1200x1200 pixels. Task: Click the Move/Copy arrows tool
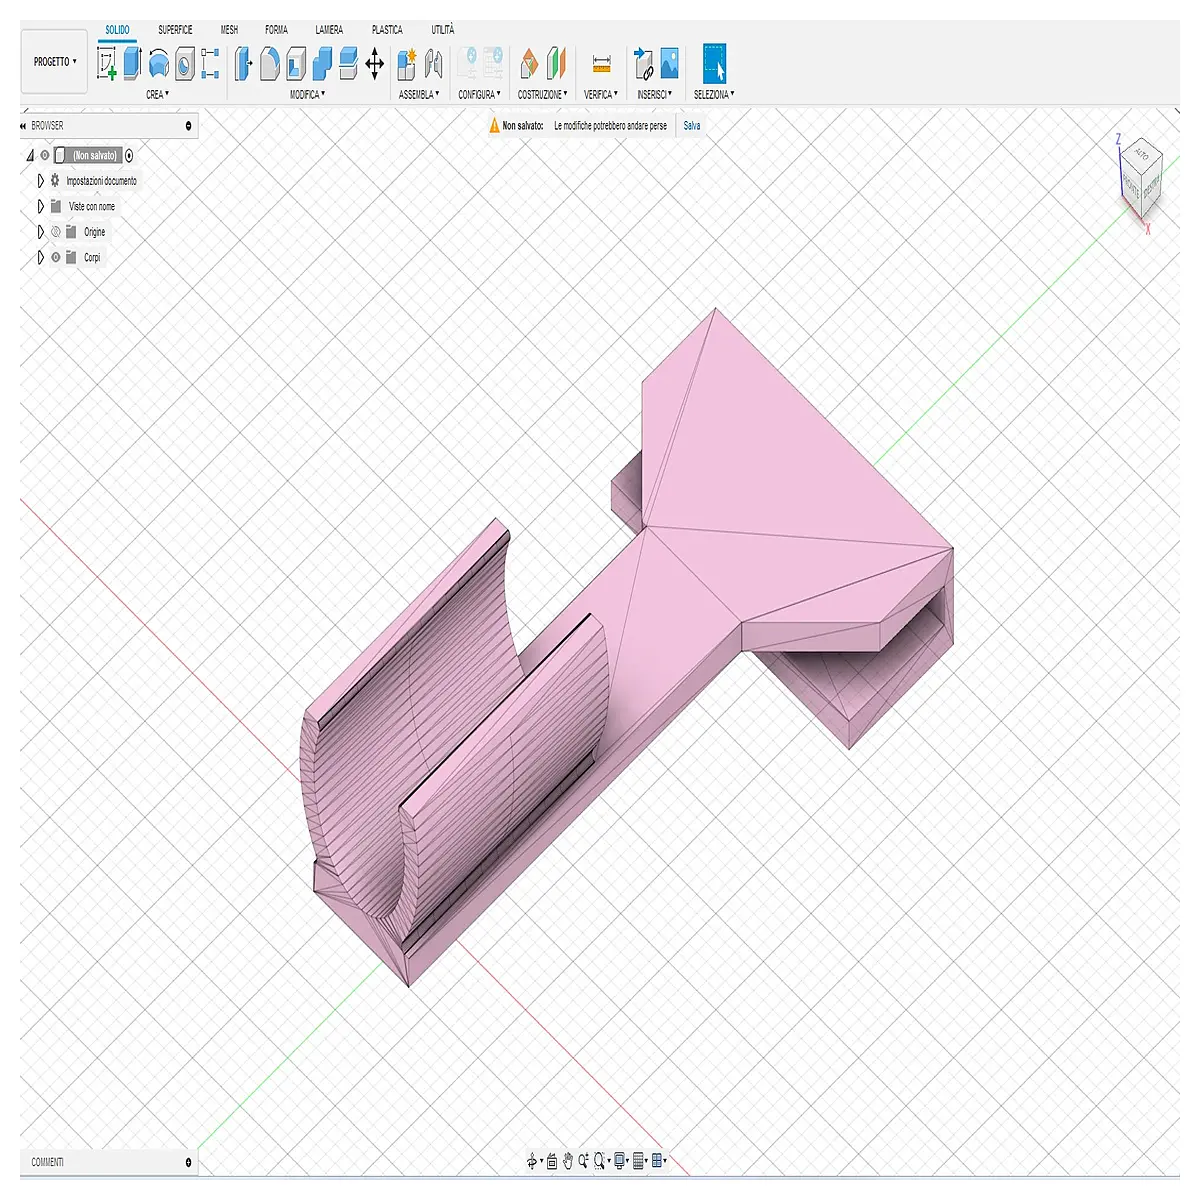[375, 65]
